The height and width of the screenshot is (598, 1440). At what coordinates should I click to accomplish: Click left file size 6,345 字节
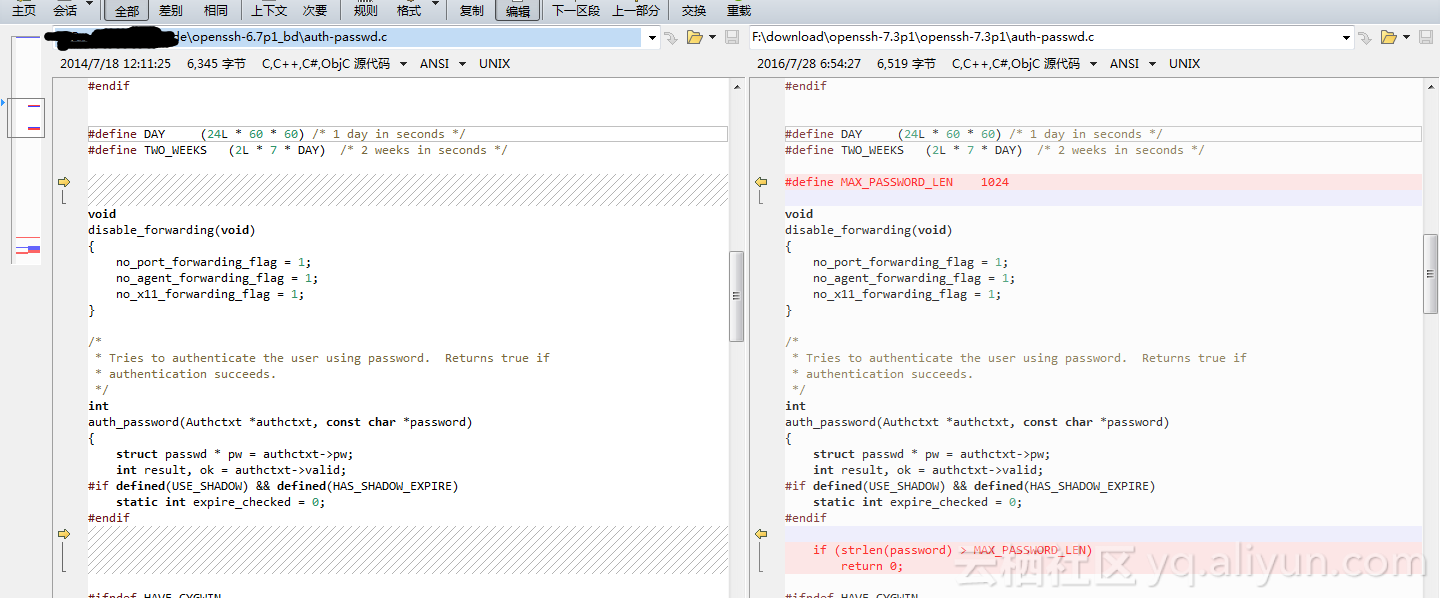click(216, 64)
